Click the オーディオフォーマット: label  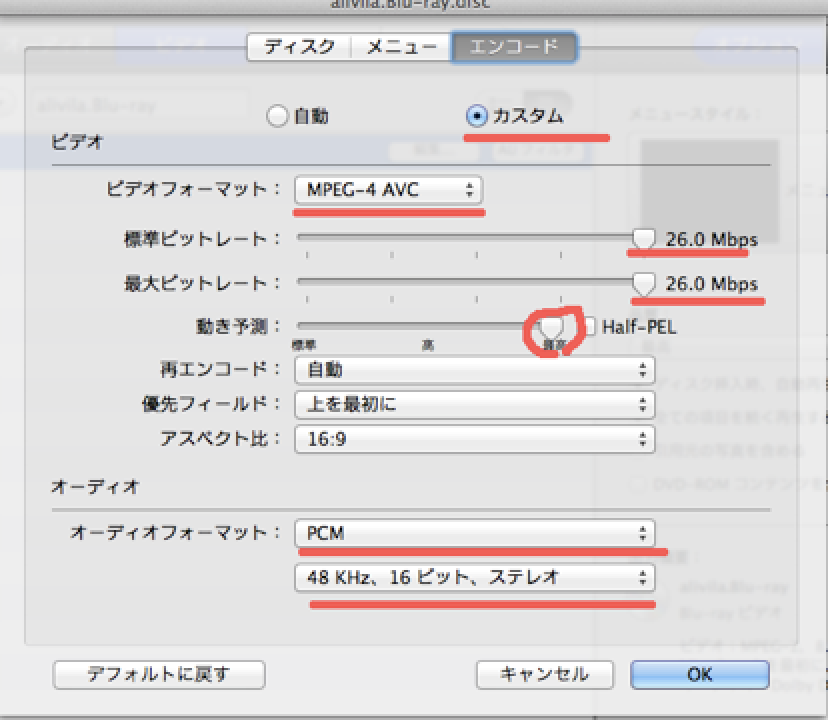175,532
